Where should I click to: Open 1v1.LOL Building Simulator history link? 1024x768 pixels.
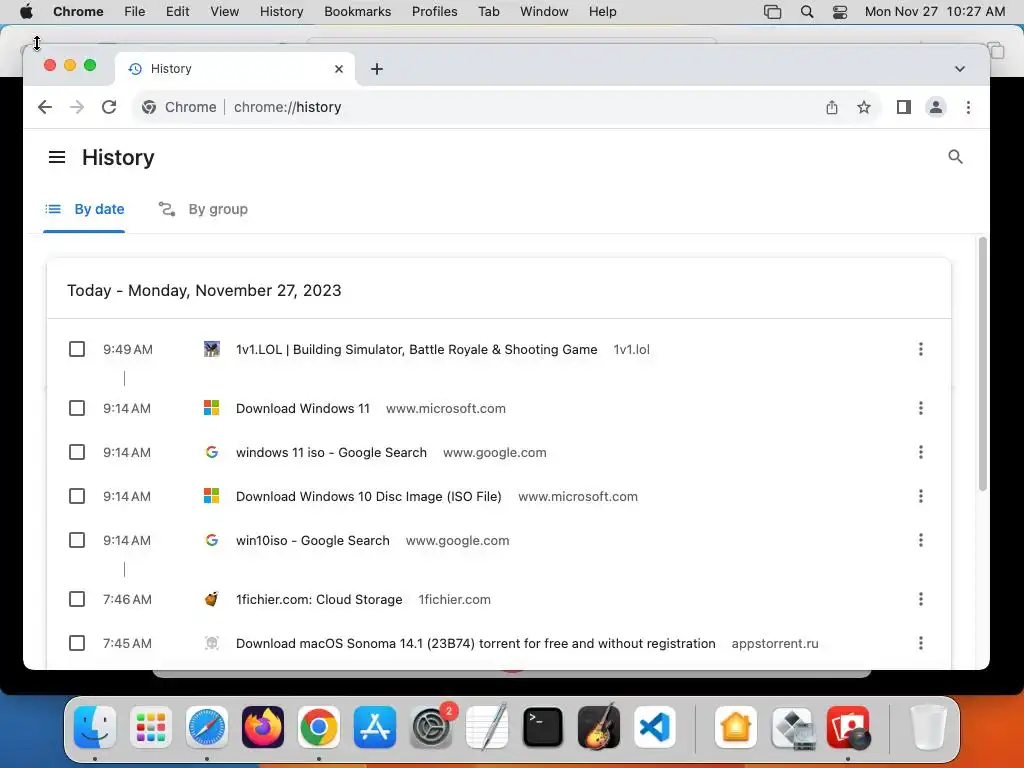pos(417,349)
